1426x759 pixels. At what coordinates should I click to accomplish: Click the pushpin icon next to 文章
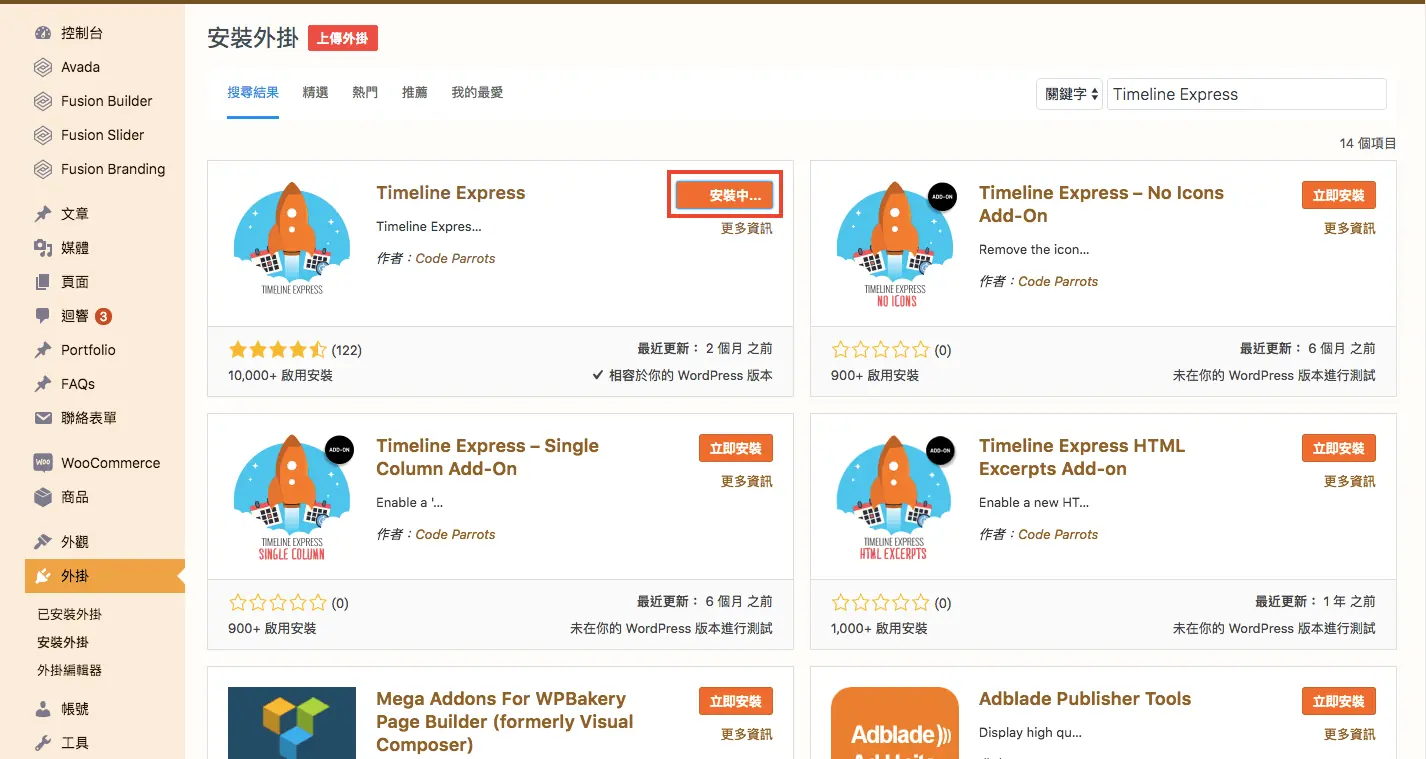[43, 214]
